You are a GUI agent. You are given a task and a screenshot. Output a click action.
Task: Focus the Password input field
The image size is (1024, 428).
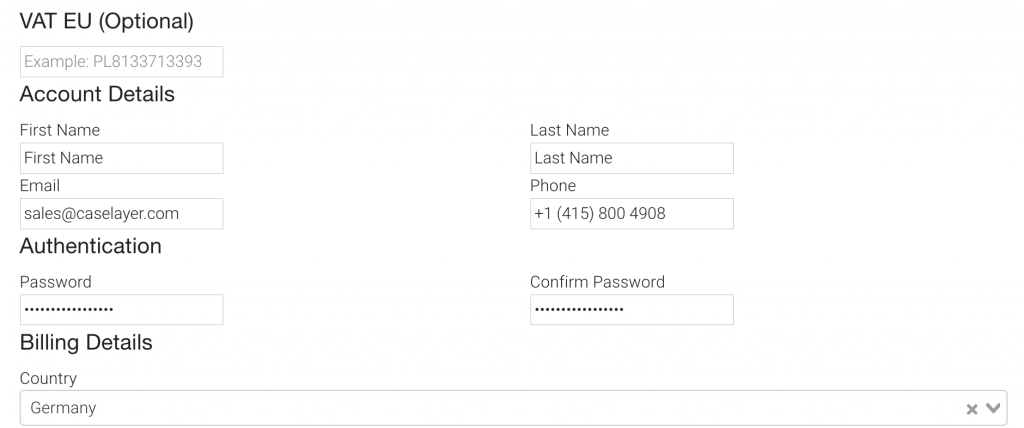point(121,309)
